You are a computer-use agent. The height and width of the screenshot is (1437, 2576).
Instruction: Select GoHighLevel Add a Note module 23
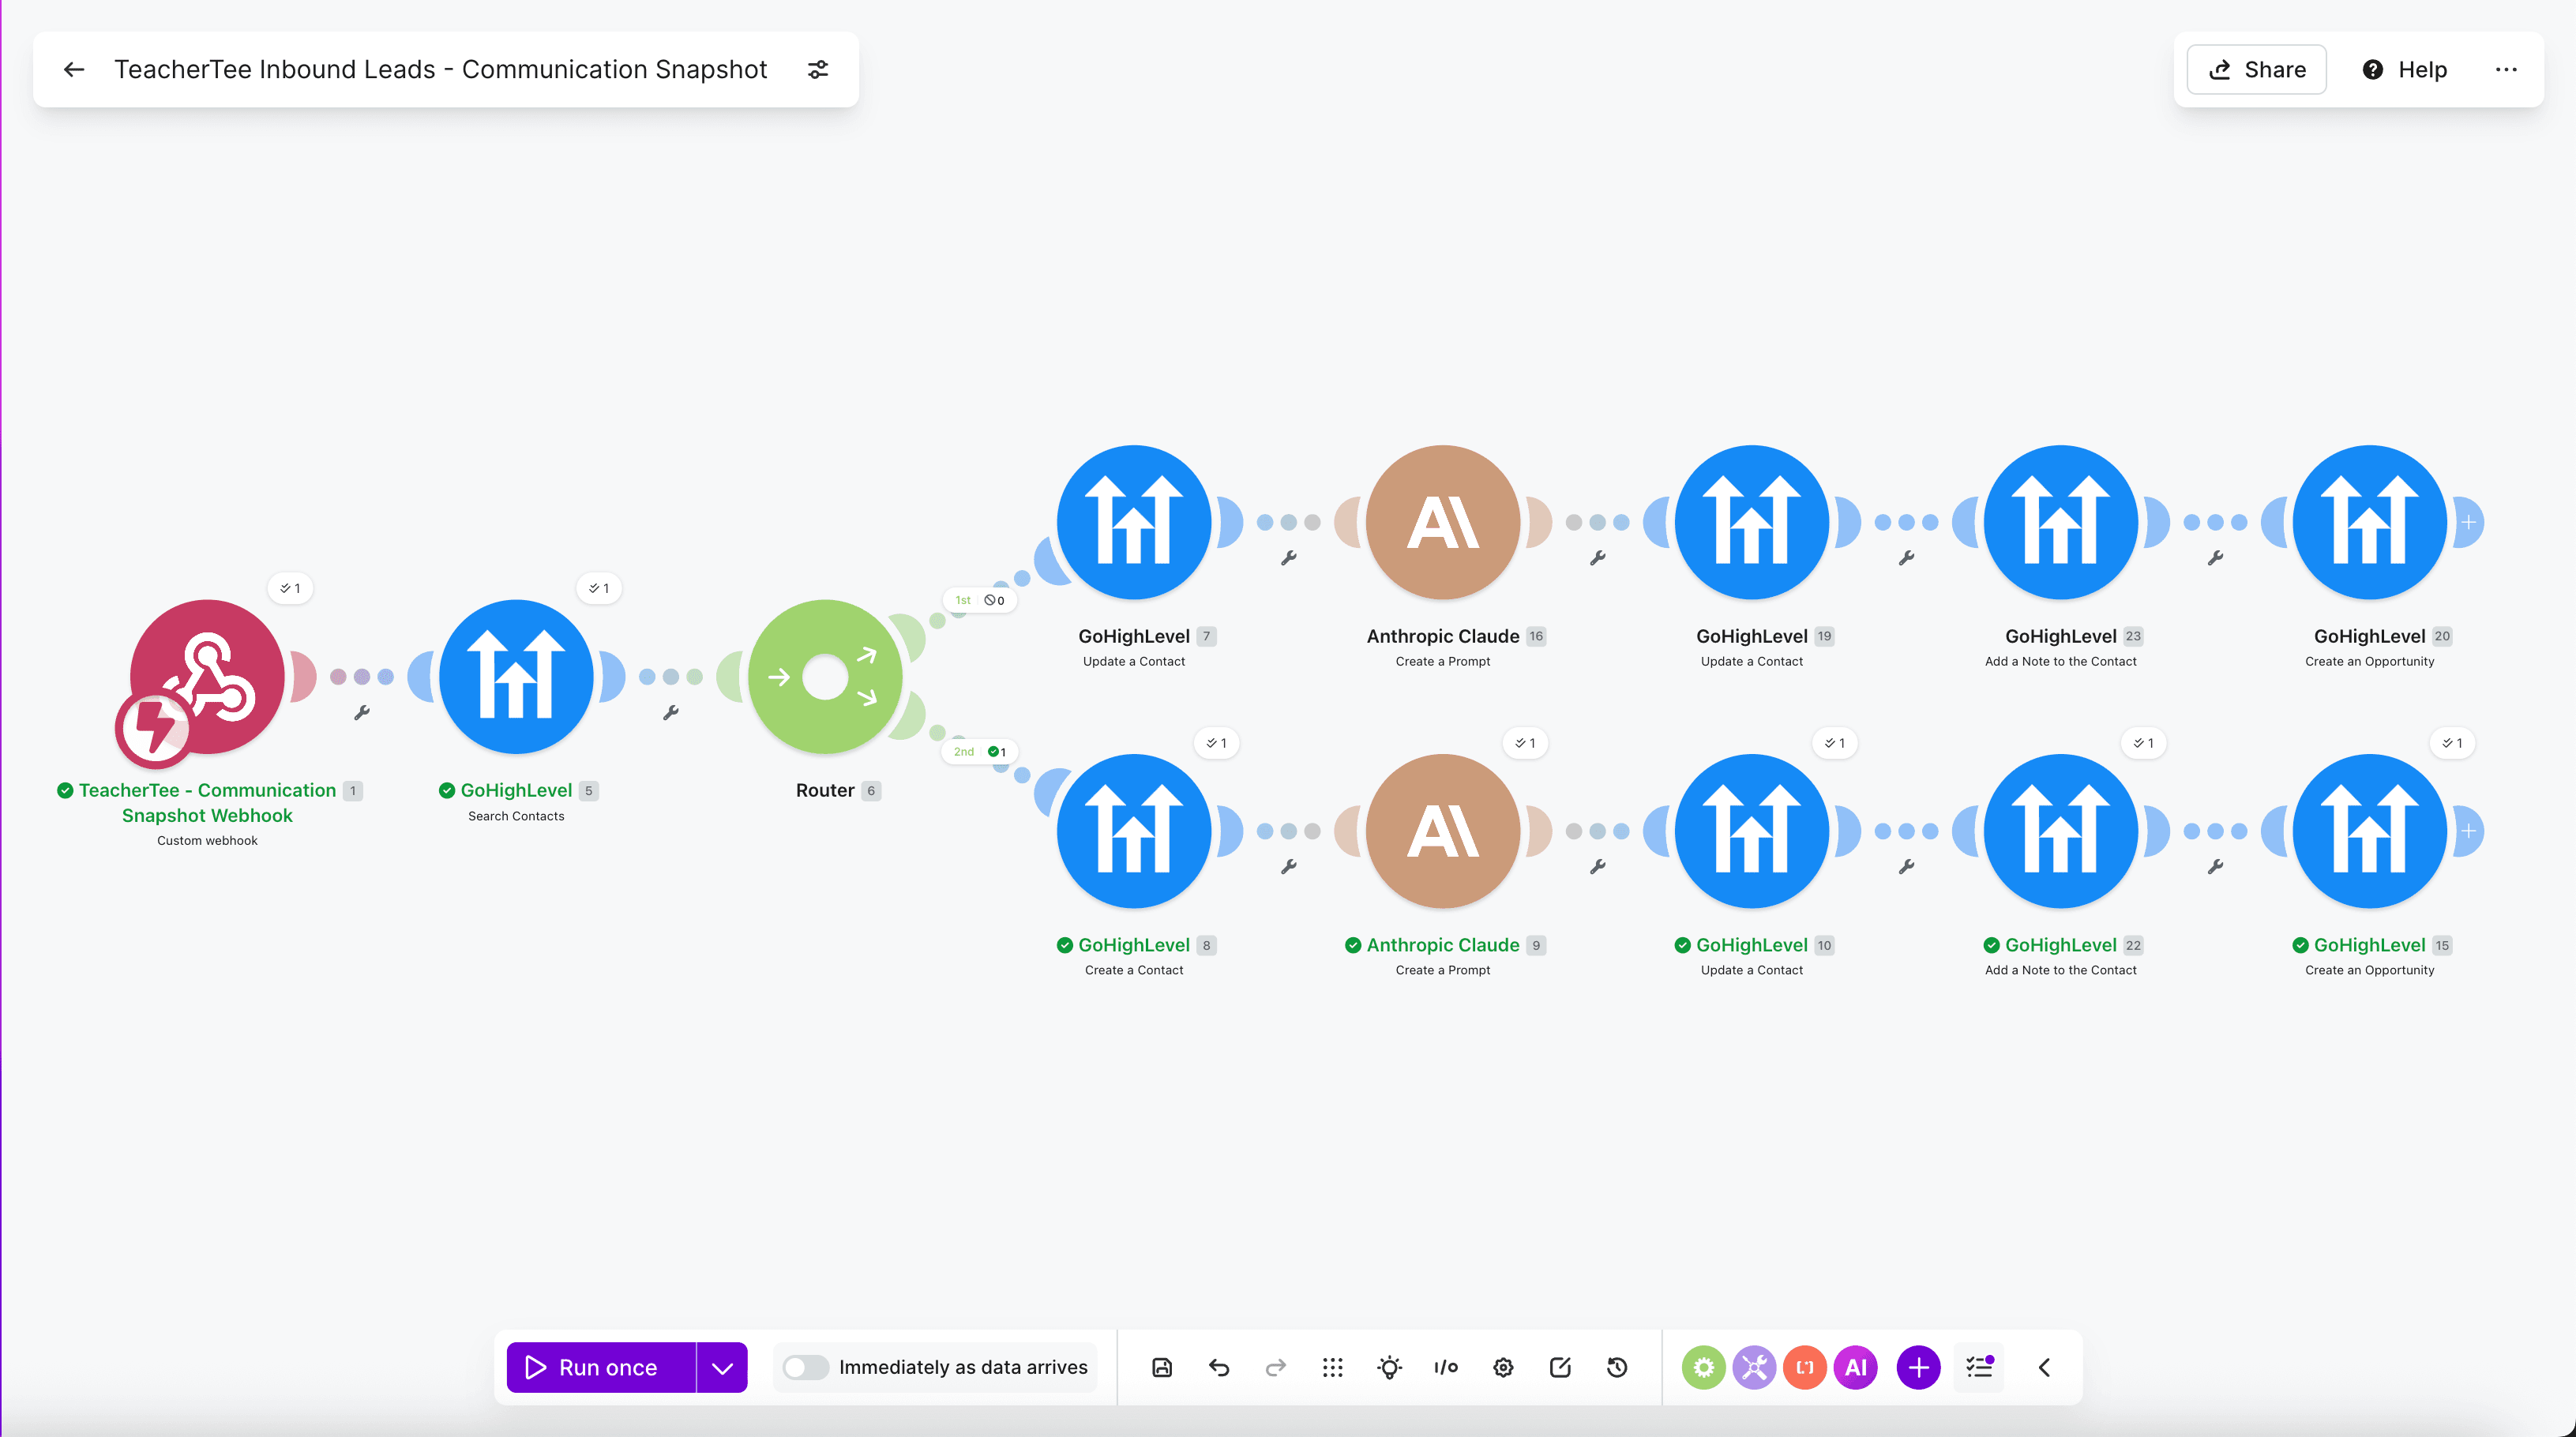click(x=2061, y=522)
